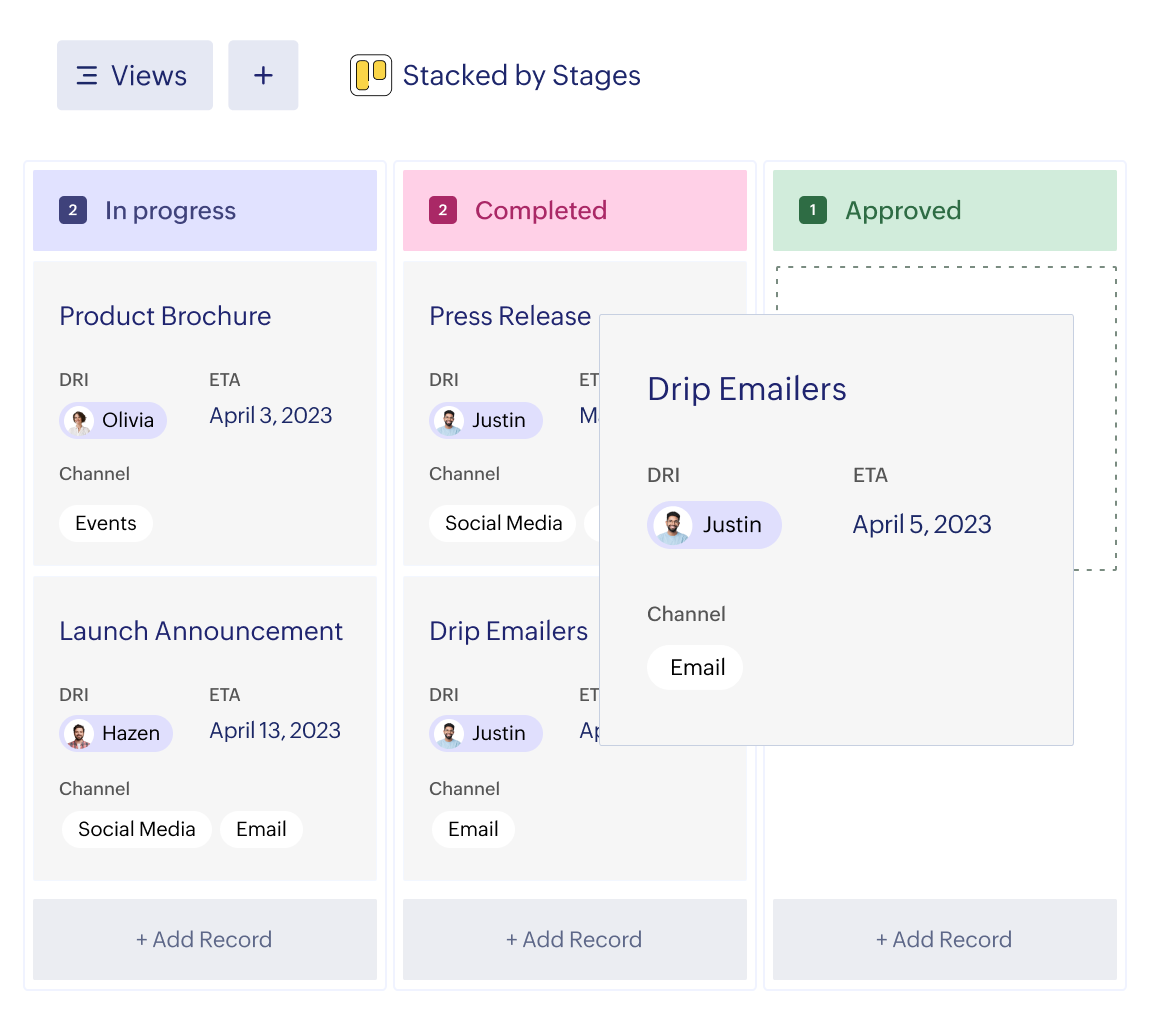
Task: Click April 13, 2023 ETA date
Action: point(275,731)
